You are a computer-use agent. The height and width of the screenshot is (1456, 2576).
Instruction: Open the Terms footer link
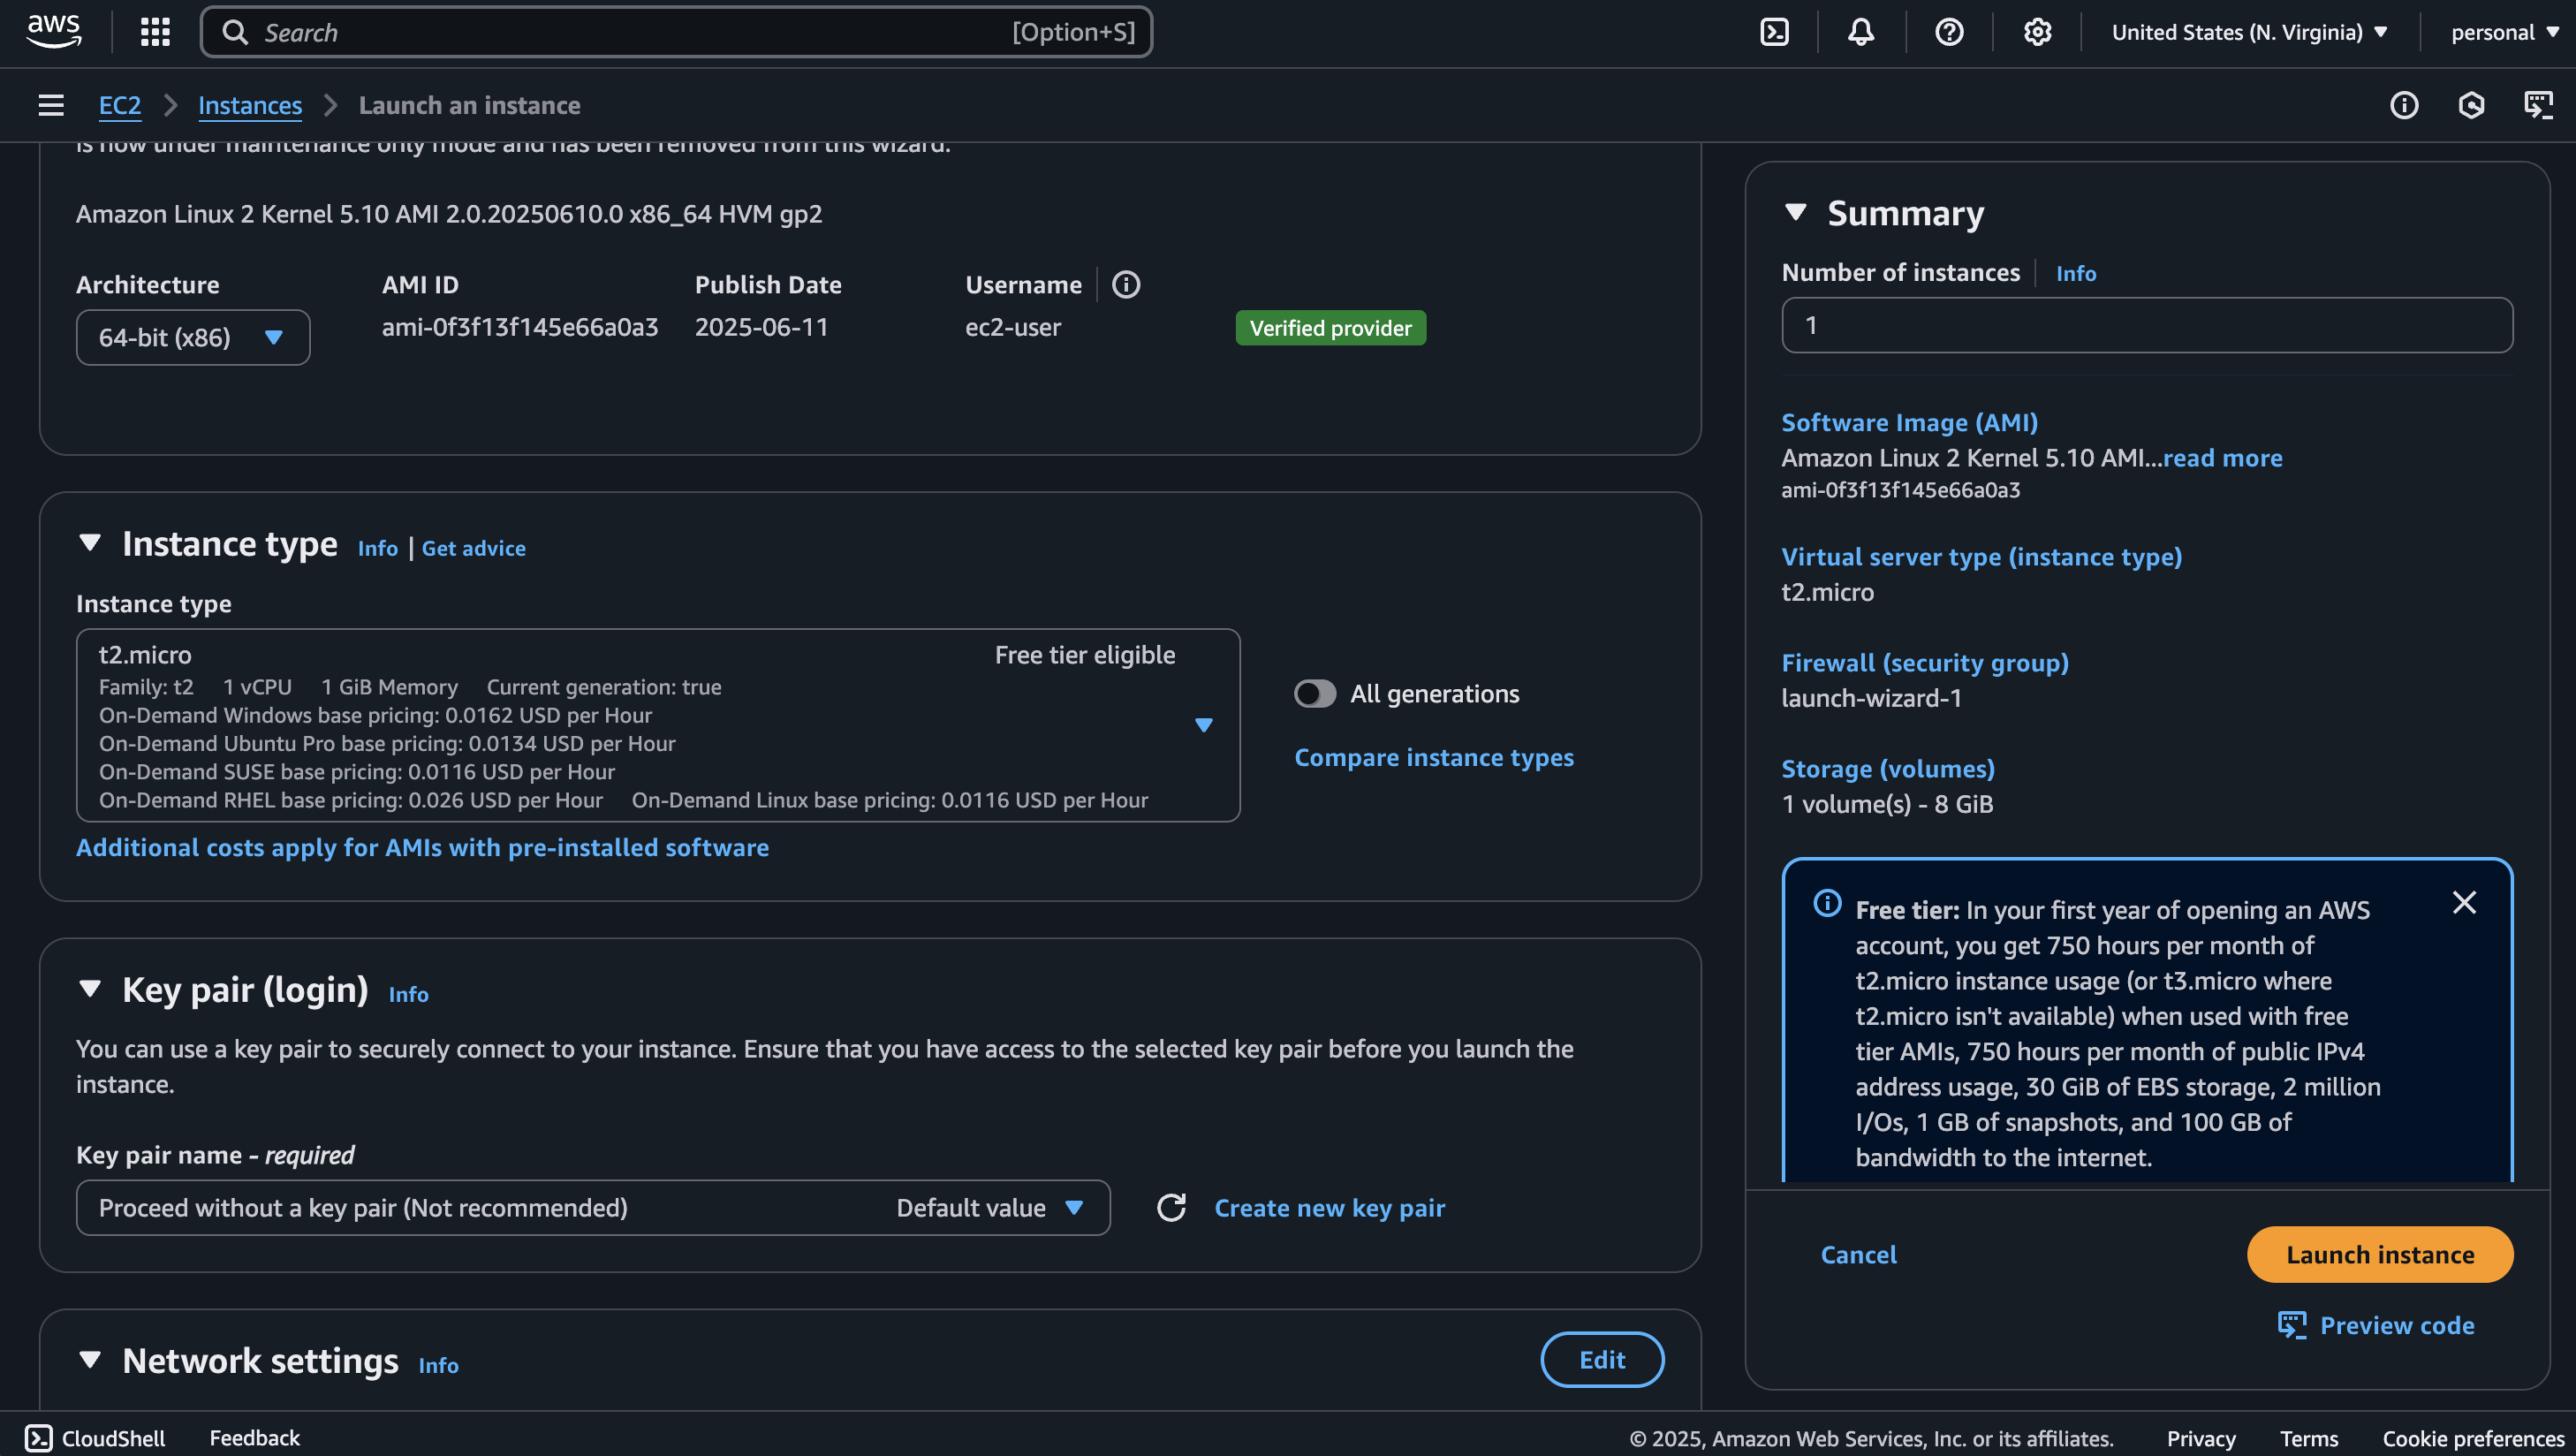pos(2309,1438)
